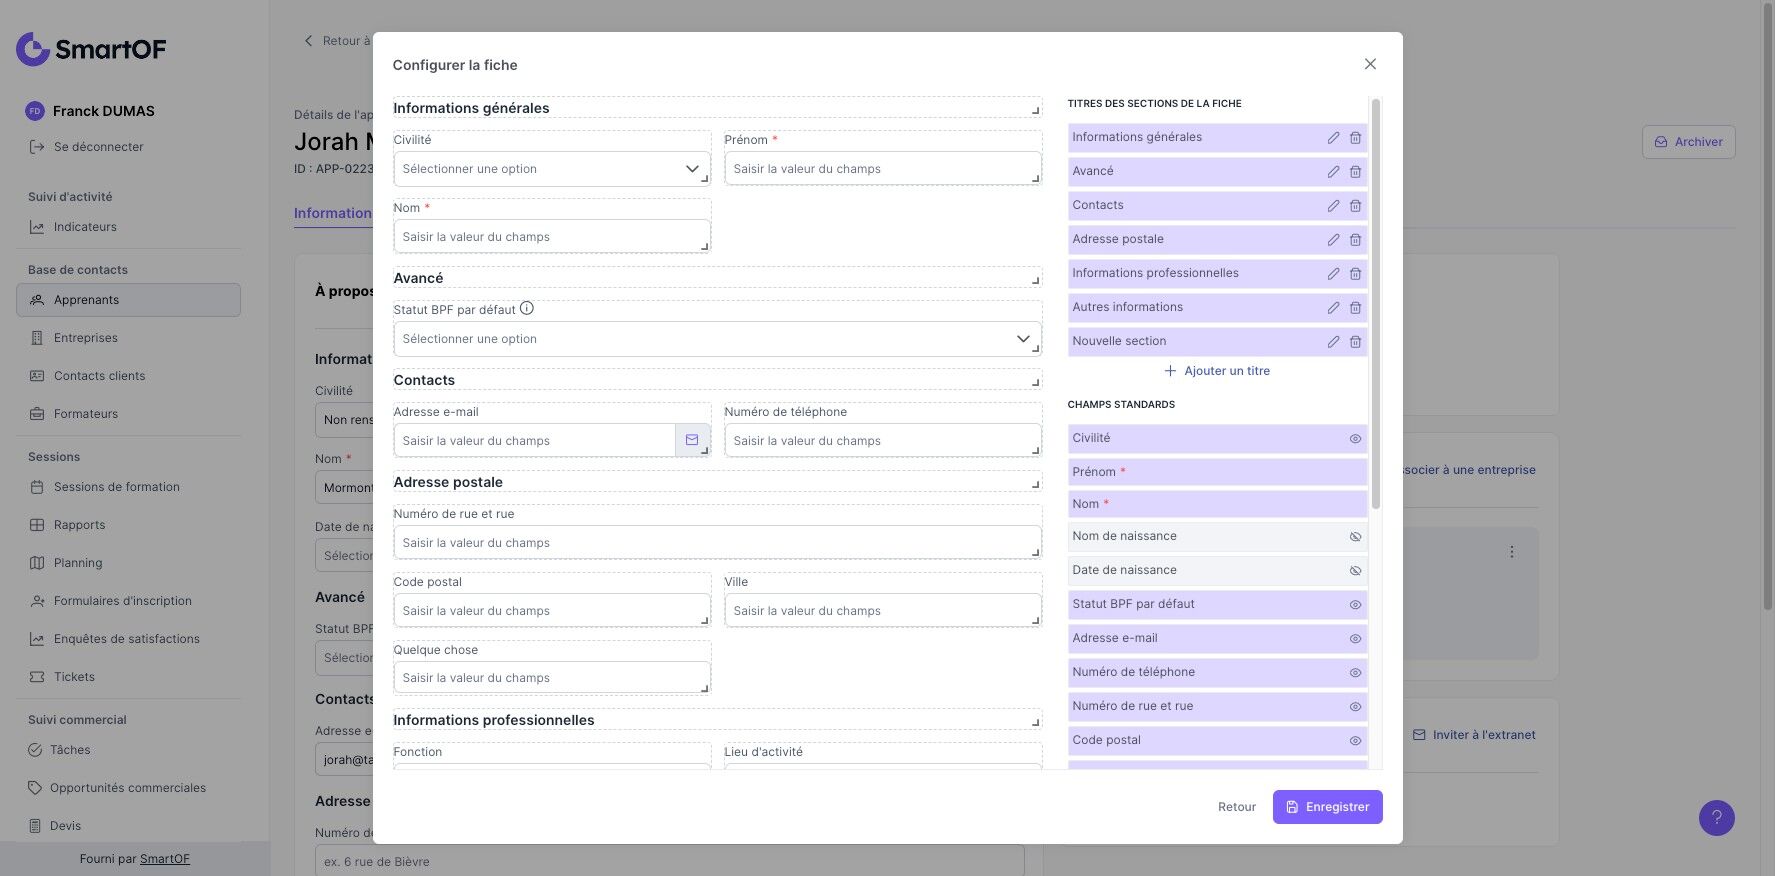Image resolution: width=1775 pixels, height=876 pixels.
Task: Show the Date de naissance field
Action: pyautogui.click(x=1355, y=571)
